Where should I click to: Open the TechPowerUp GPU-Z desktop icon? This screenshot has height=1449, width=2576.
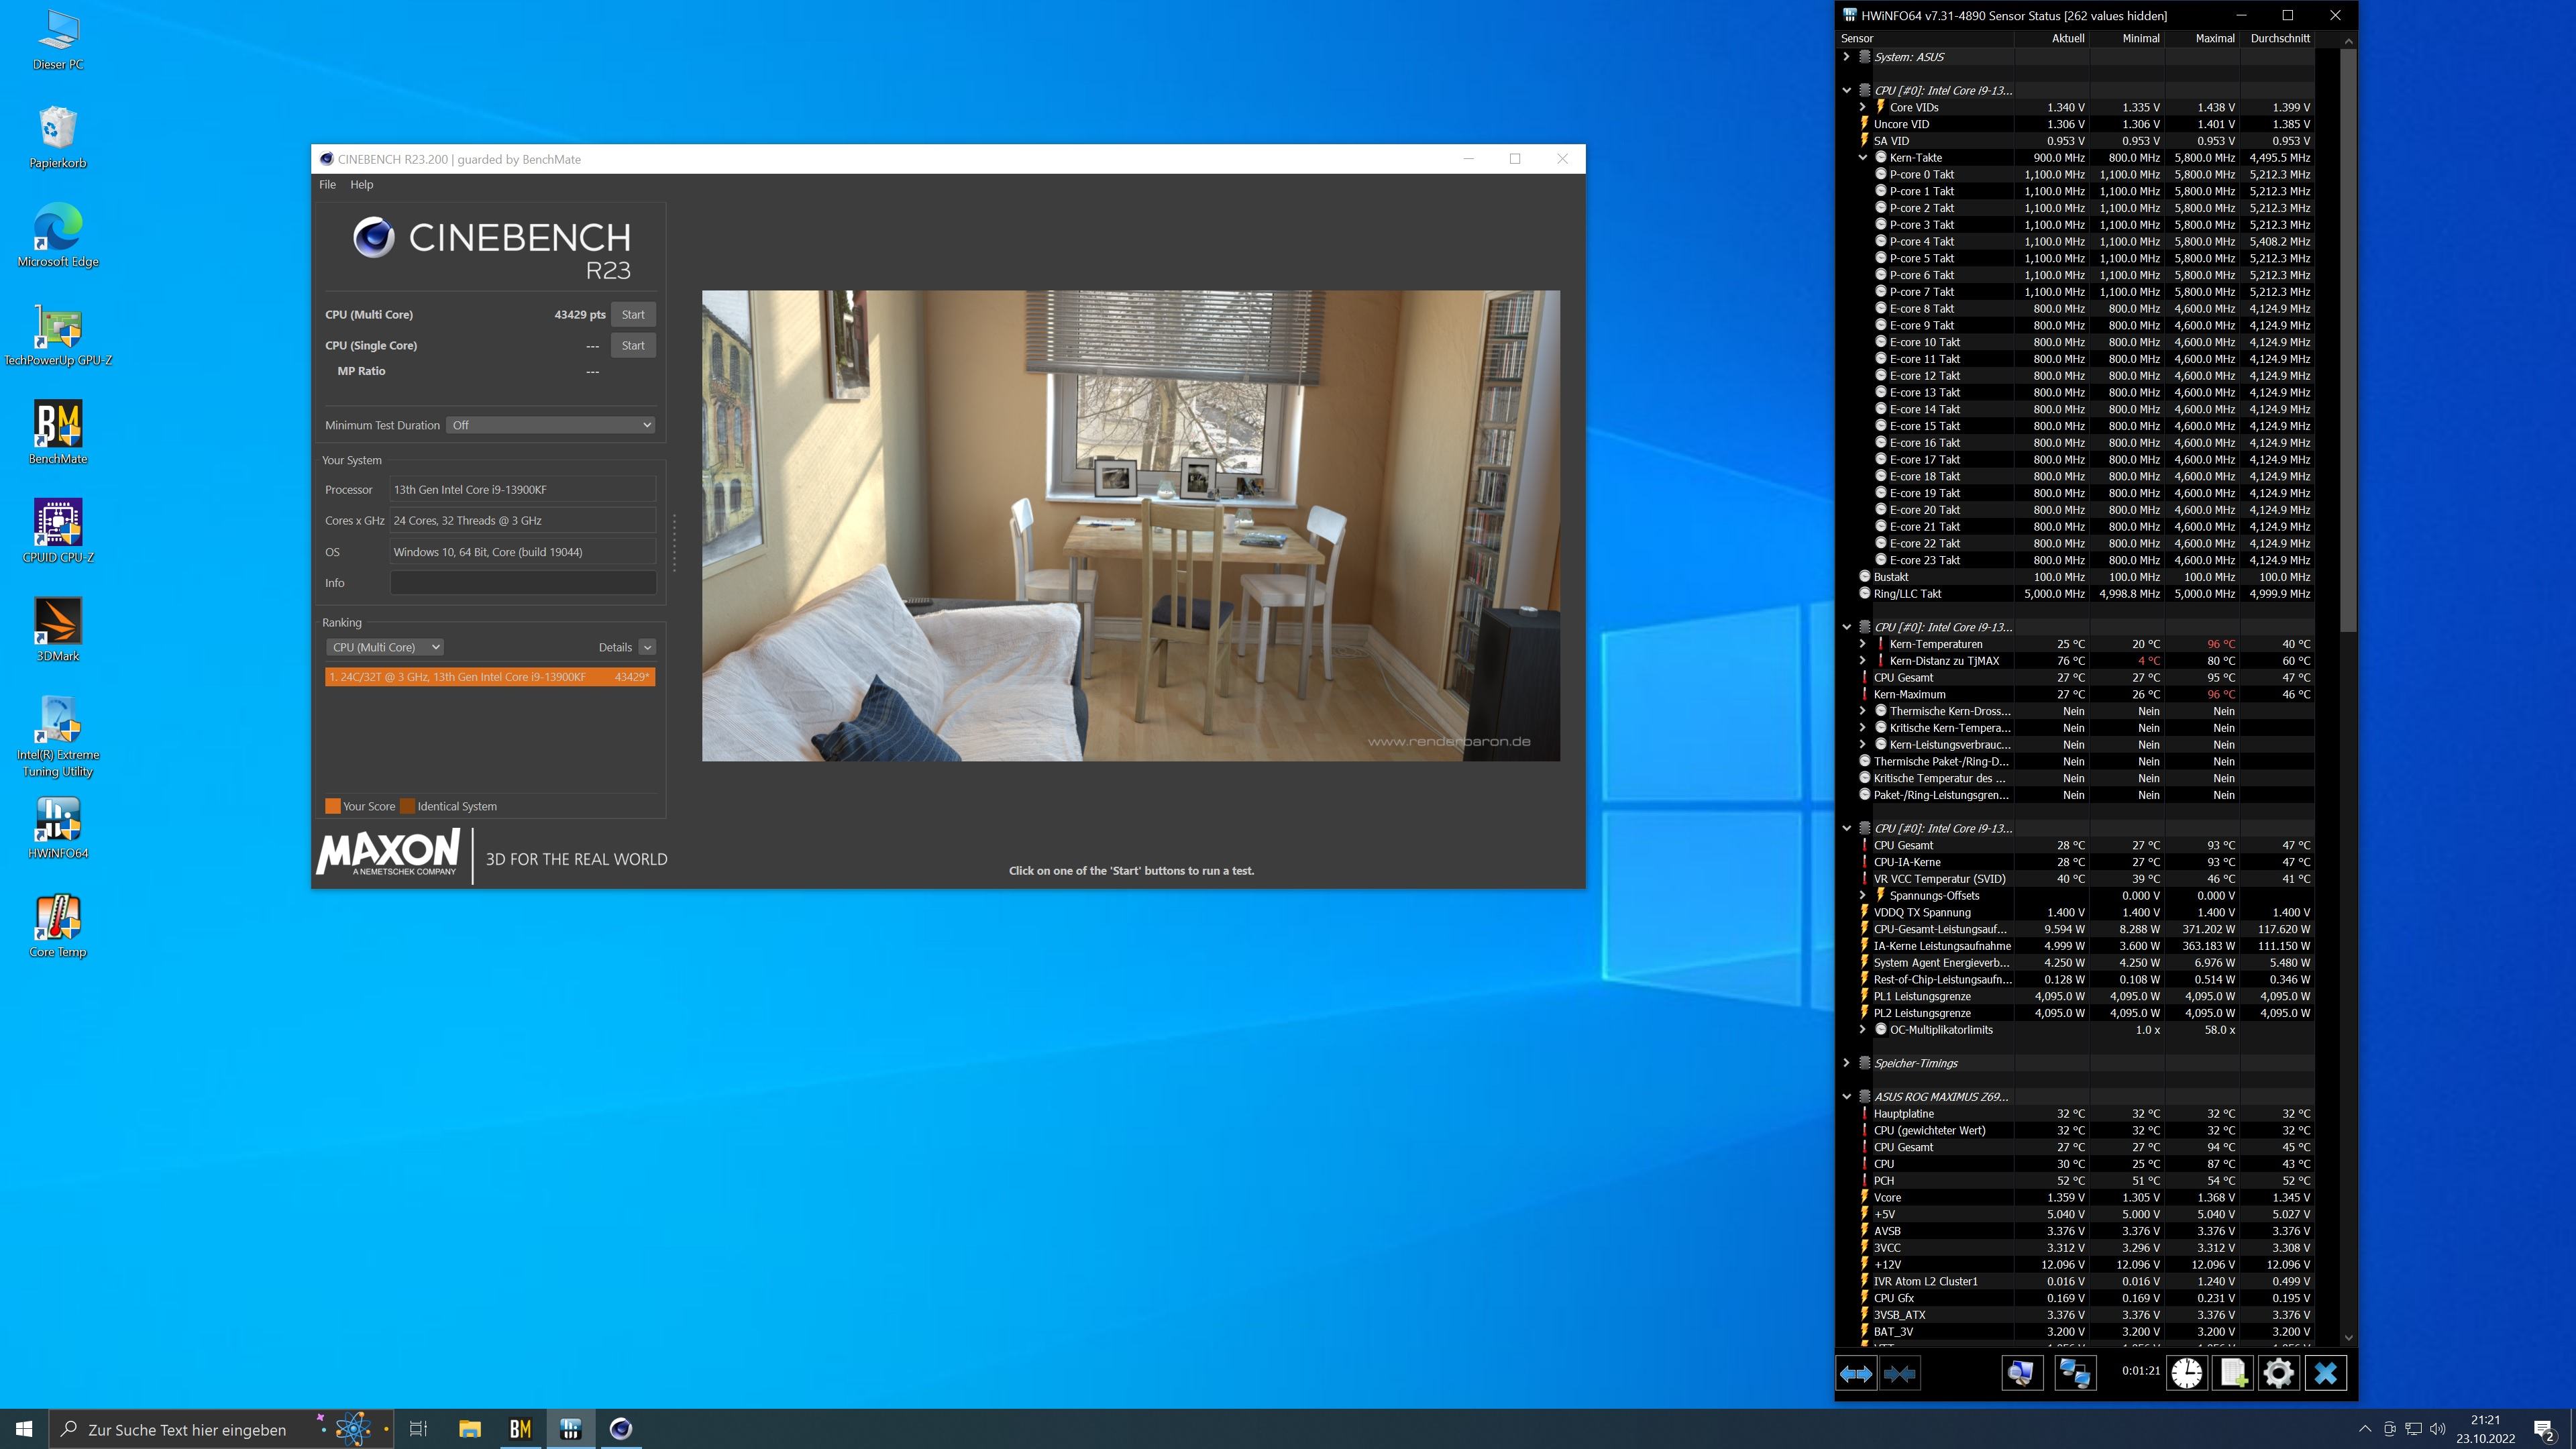pos(58,334)
